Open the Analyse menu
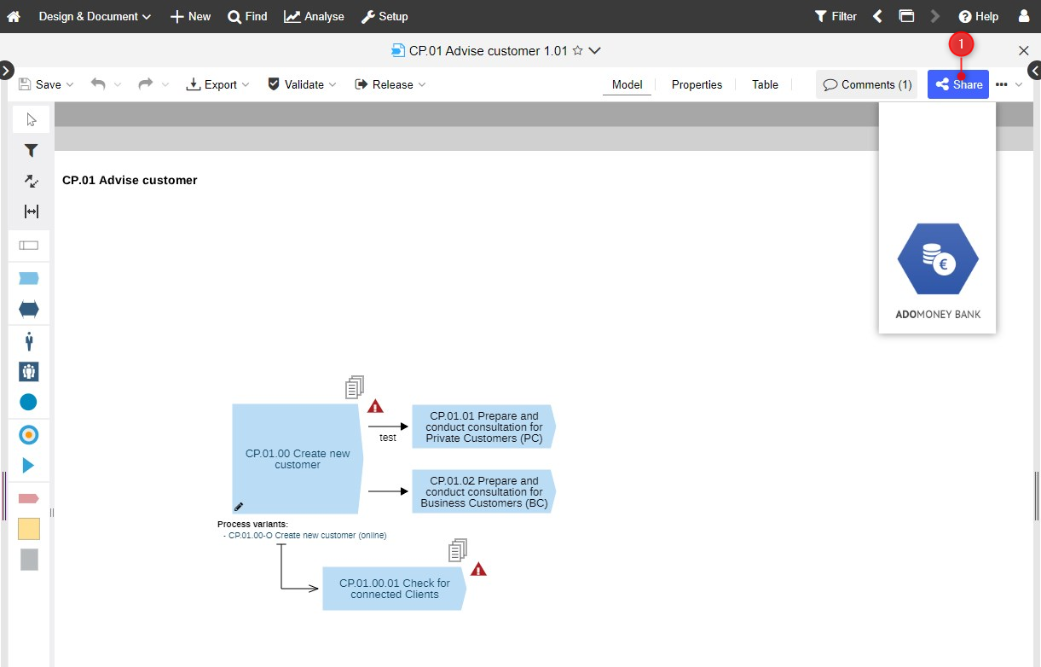The height and width of the screenshot is (667, 1041). (314, 17)
